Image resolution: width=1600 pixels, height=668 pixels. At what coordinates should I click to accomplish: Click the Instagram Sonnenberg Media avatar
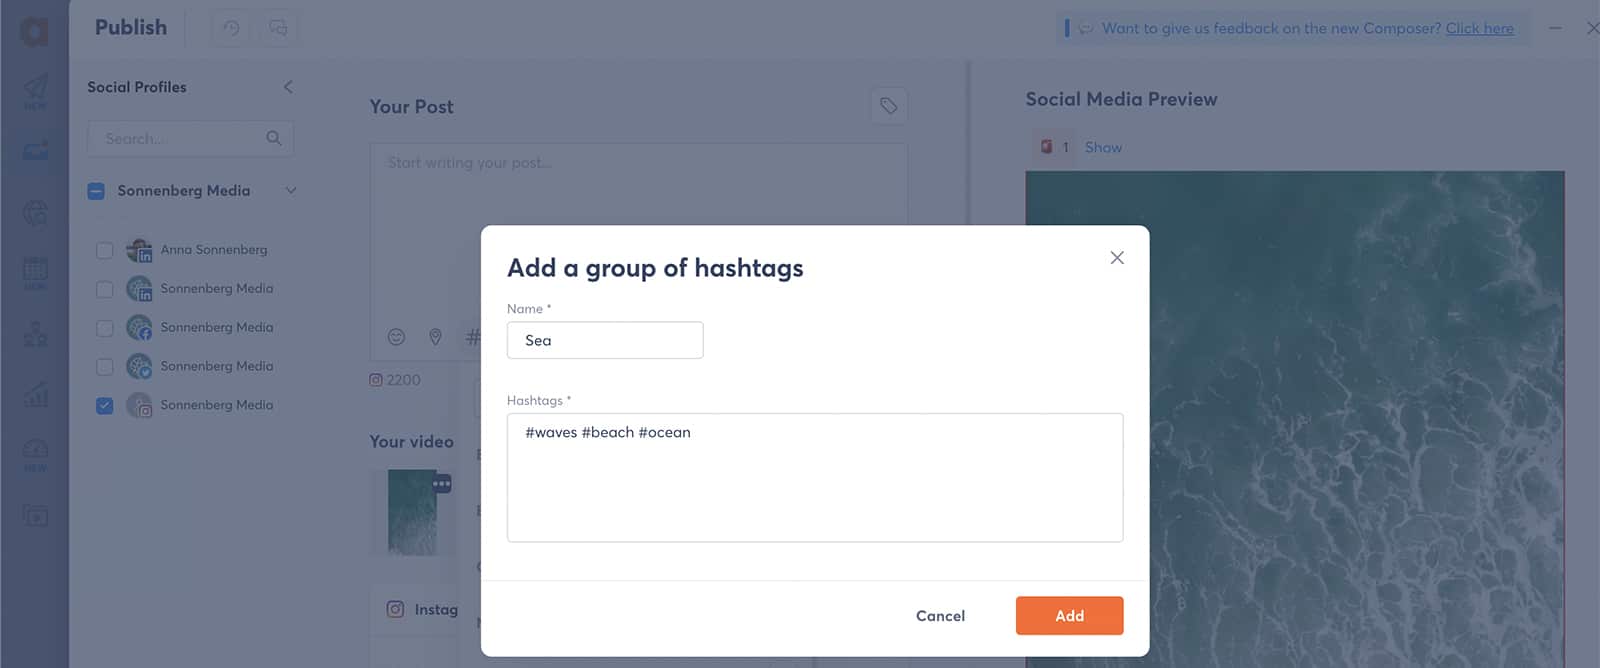[x=139, y=405]
